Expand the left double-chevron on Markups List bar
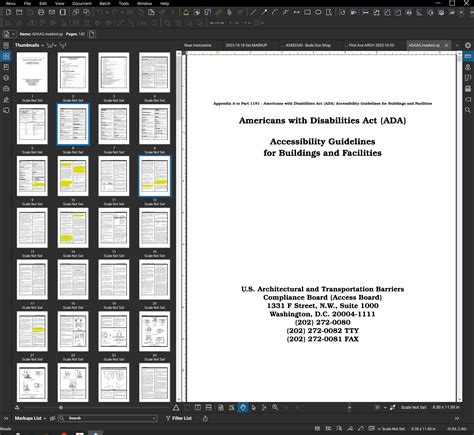The height and width of the screenshot is (435, 474). pos(6,418)
